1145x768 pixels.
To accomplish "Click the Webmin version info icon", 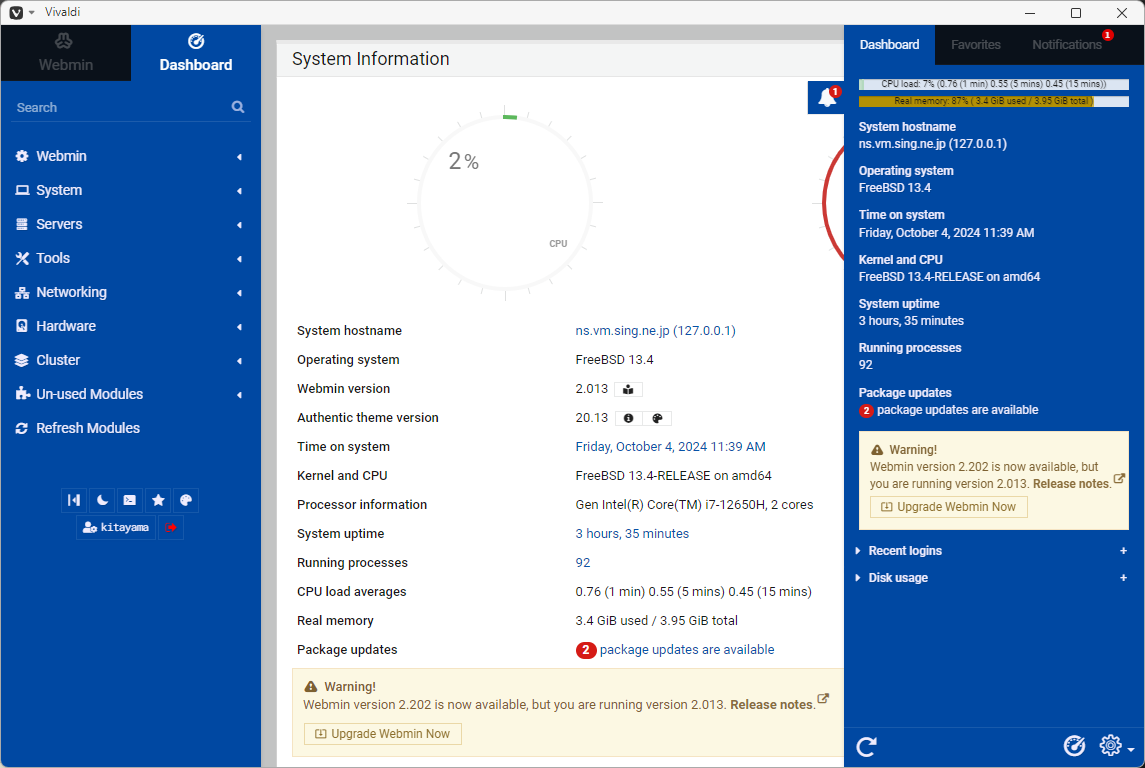I will click(628, 389).
